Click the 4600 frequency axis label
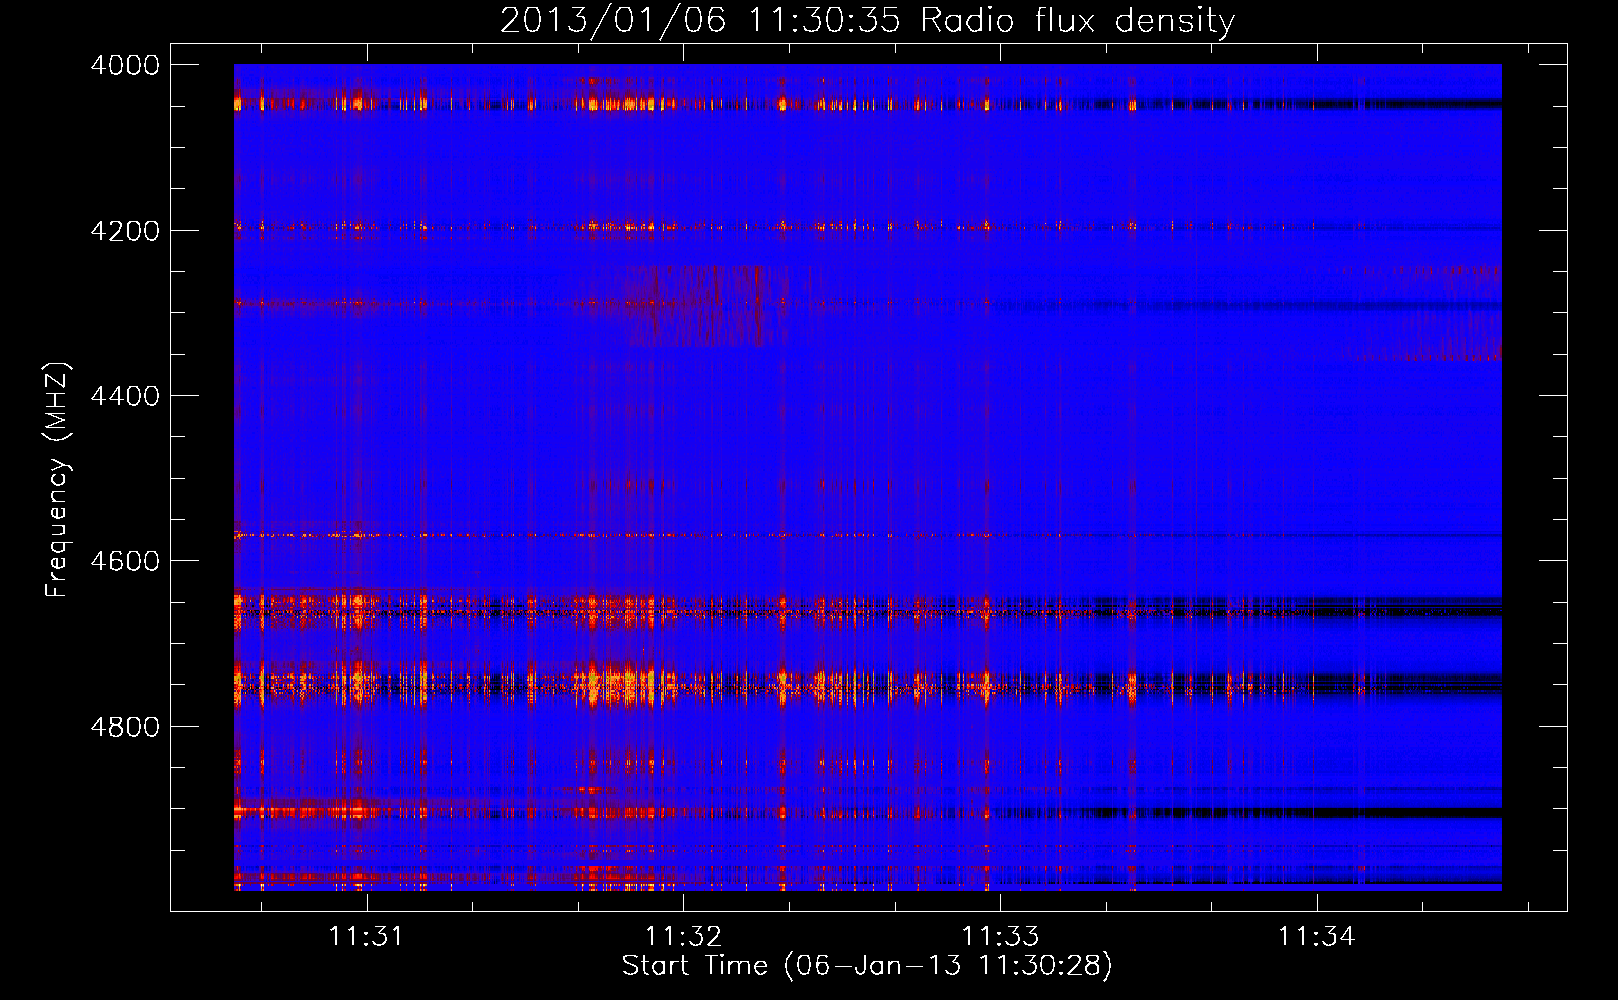The width and height of the screenshot is (1618, 1000). (125, 561)
